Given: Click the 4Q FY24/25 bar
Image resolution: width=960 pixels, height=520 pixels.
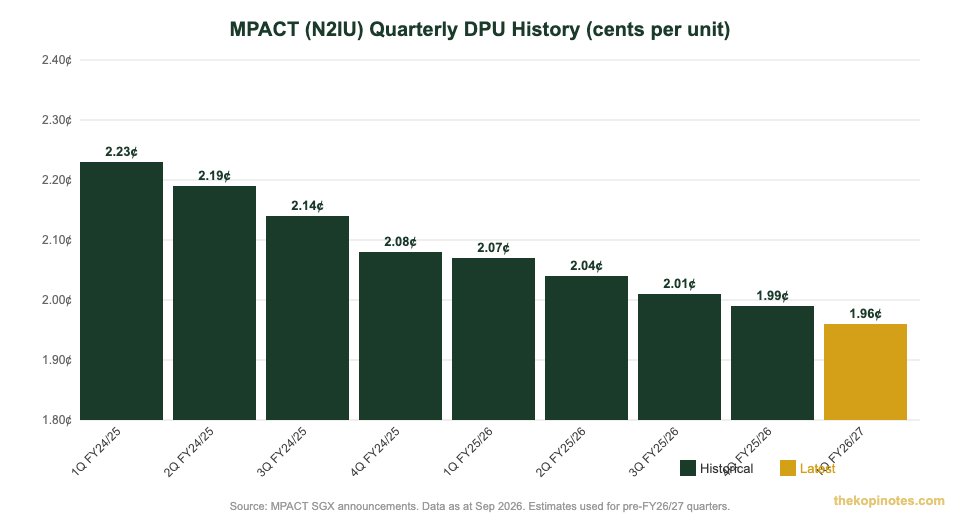Looking at the screenshot, I should pyautogui.click(x=400, y=336).
